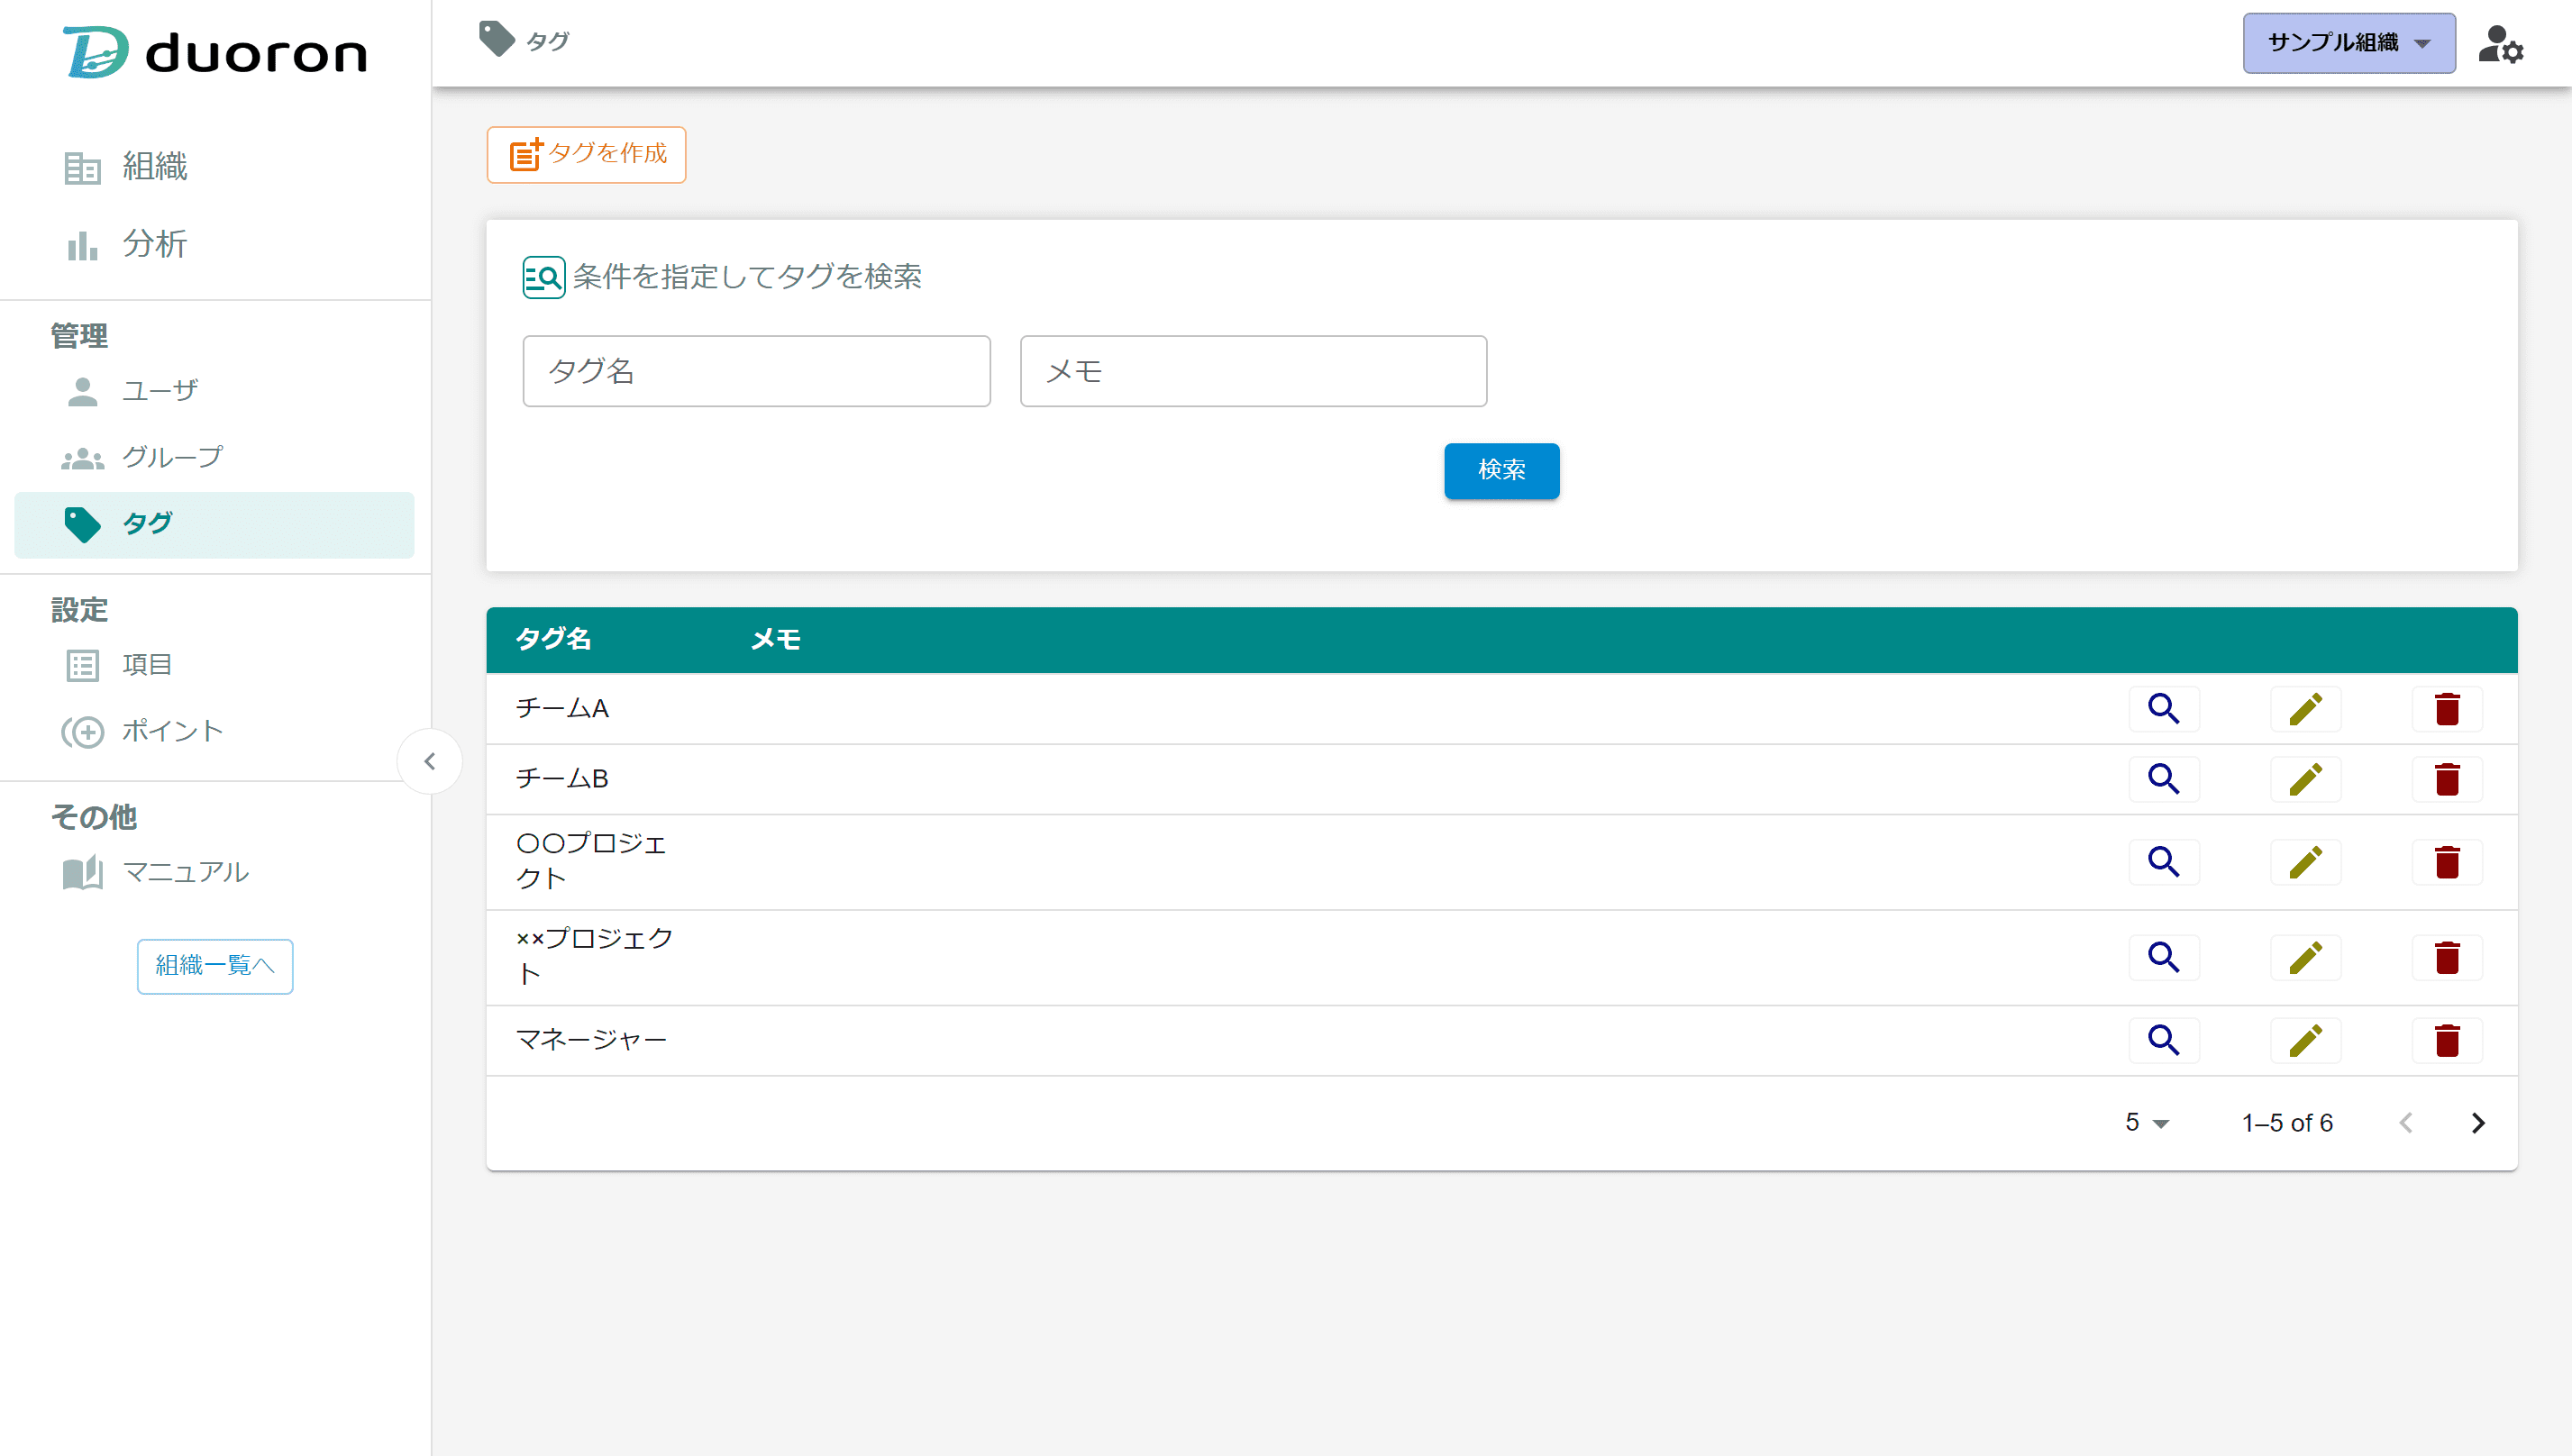This screenshot has width=2572, height=1456.
Task: Click the タグを作成 button
Action: tap(586, 154)
